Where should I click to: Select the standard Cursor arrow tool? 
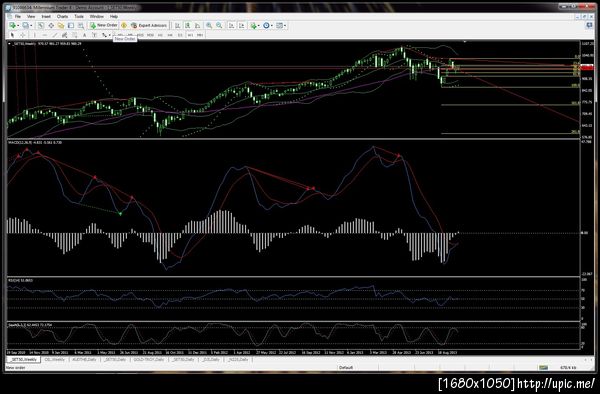[12, 35]
